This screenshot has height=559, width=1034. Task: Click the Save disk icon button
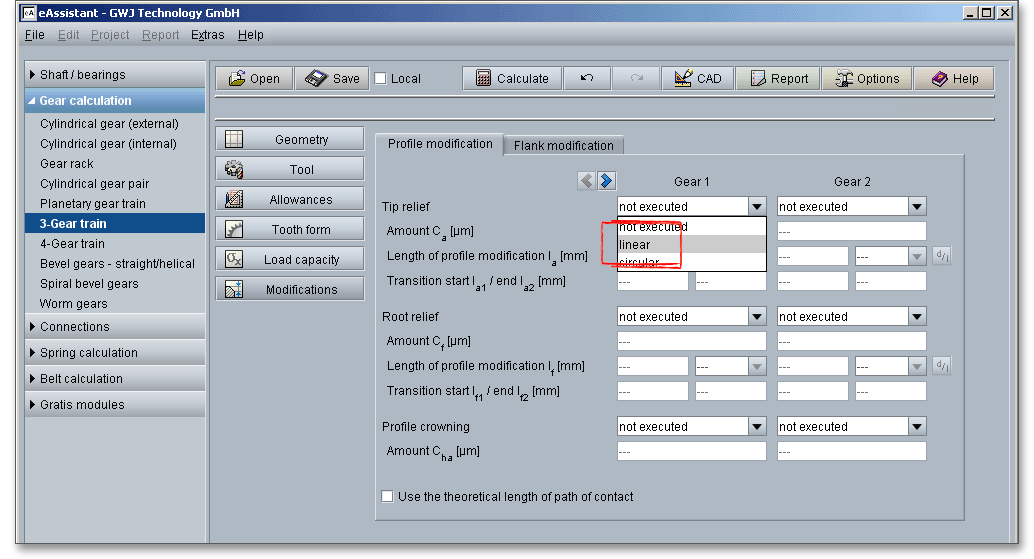click(x=332, y=79)
